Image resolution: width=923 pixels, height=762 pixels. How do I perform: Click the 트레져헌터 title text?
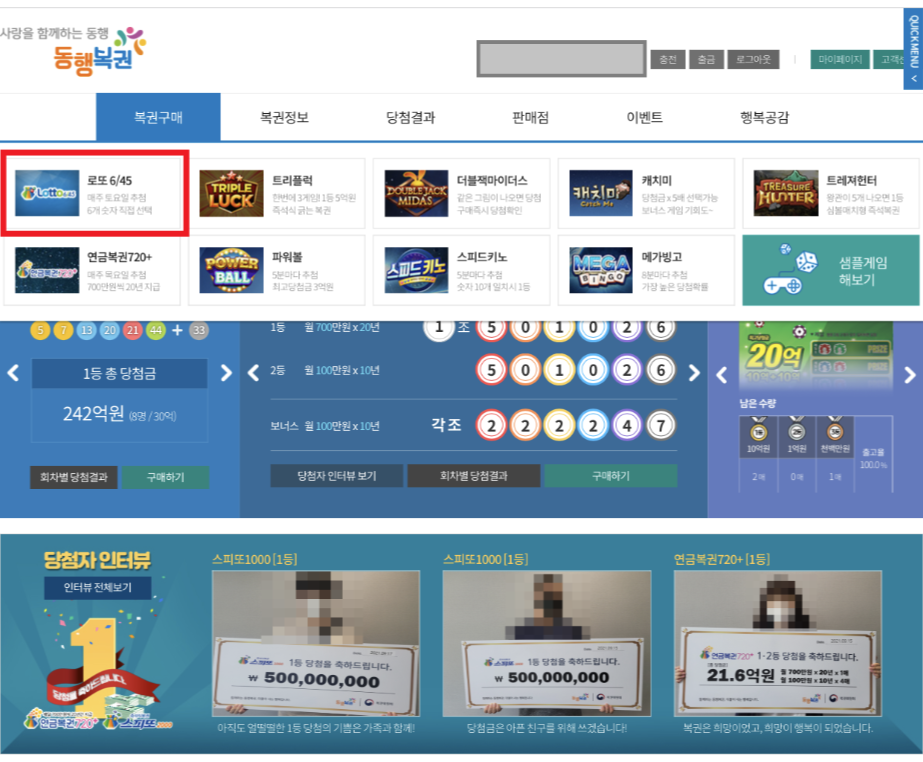(x=851, y=181)
